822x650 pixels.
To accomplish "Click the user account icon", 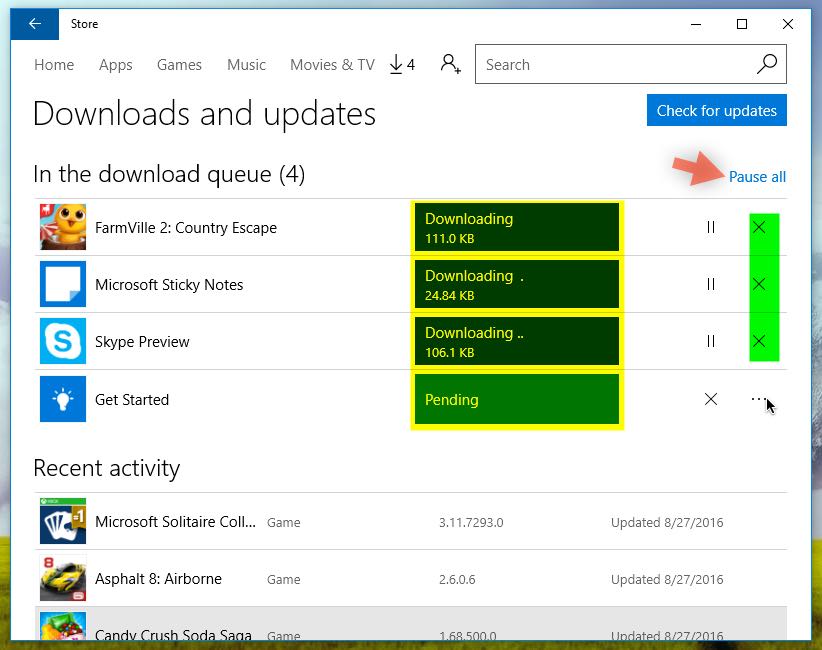I will click(450, 65).
